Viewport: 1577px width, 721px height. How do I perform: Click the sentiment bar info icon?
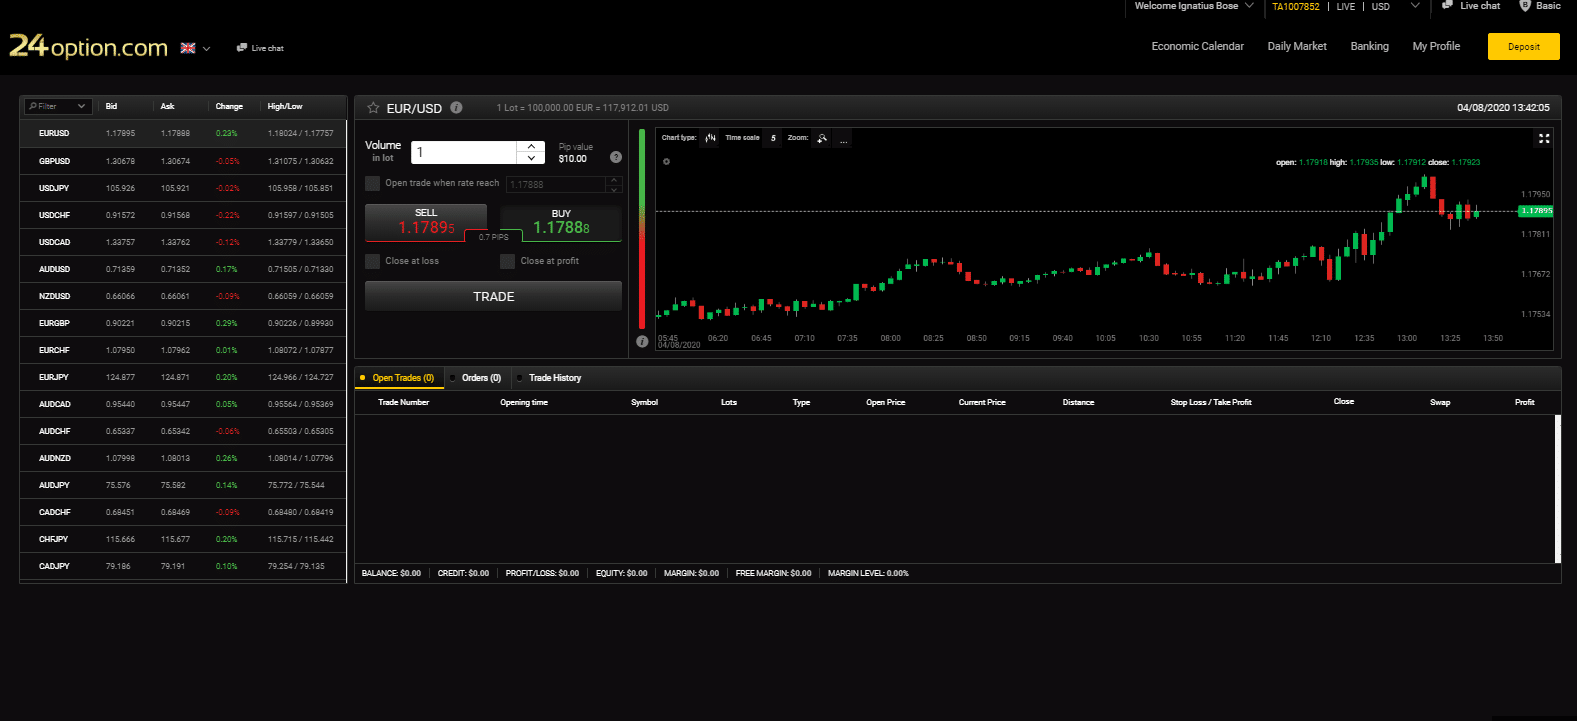coord(642,341)
